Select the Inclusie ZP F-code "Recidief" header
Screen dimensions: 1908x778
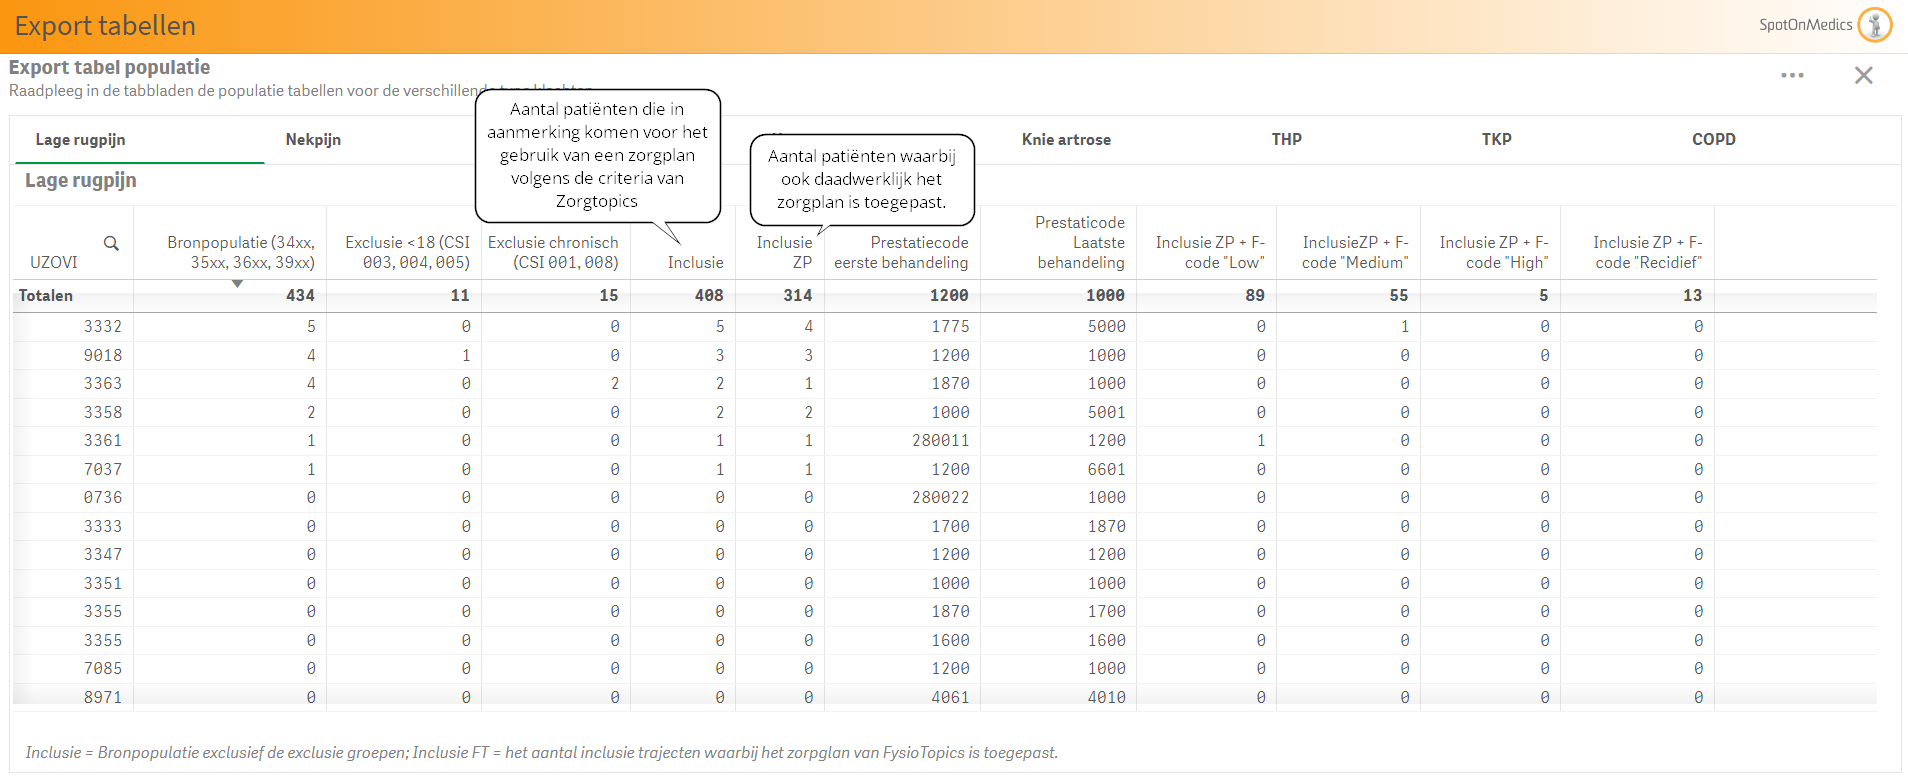point(1647,252)
